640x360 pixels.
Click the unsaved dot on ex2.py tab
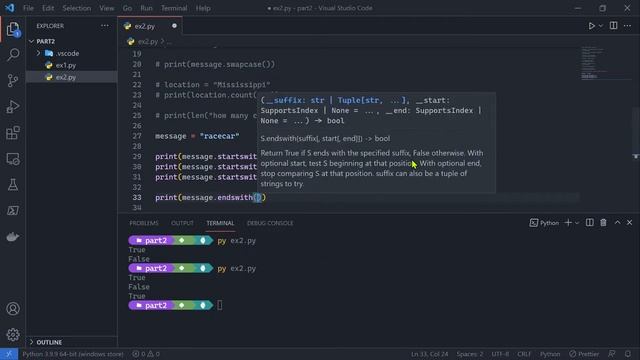point(174,26)
